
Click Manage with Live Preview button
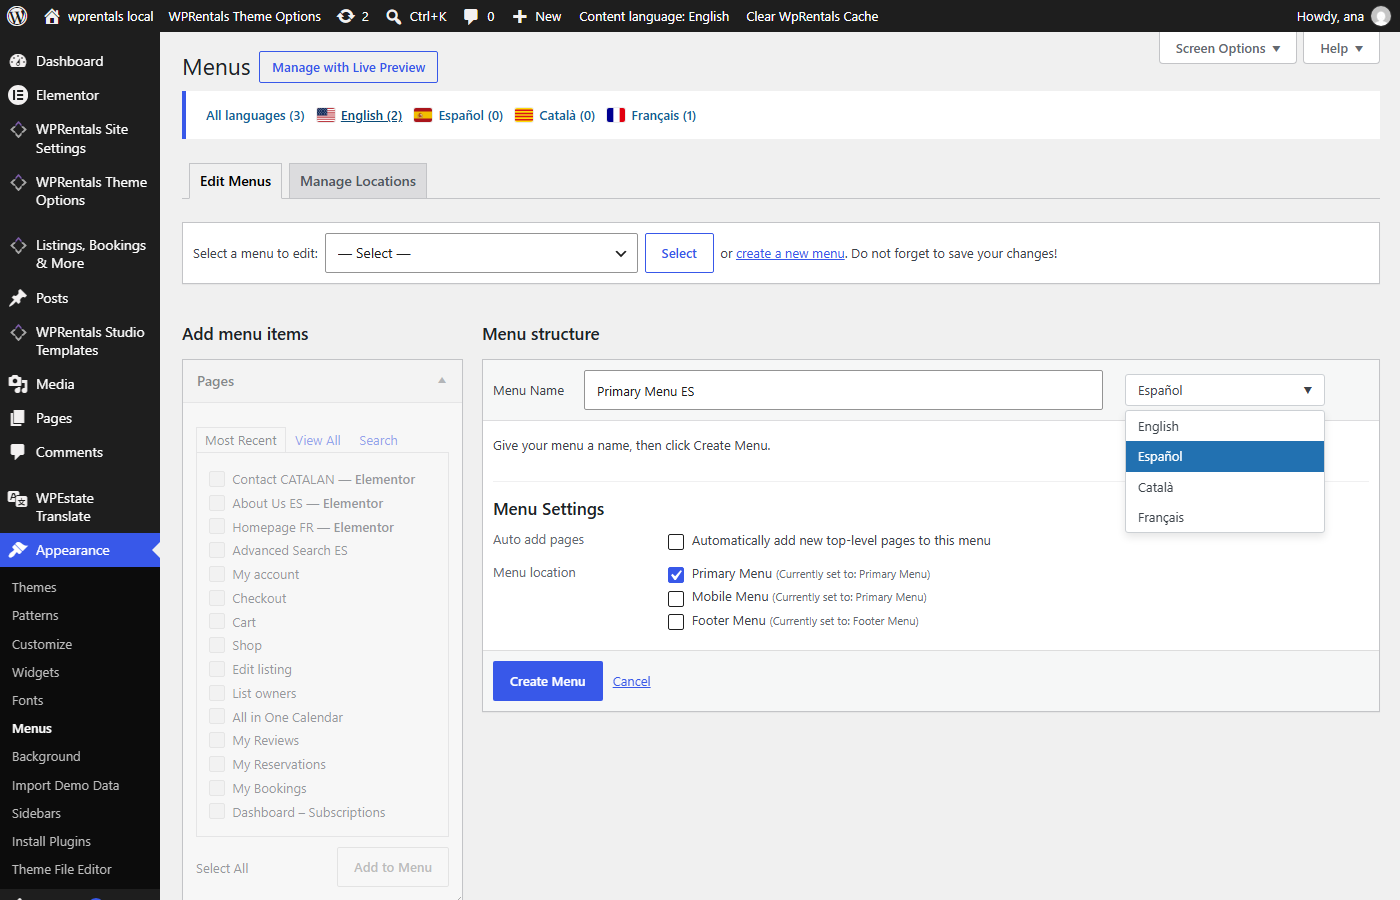pyautogui.click(x=349, y=67)
